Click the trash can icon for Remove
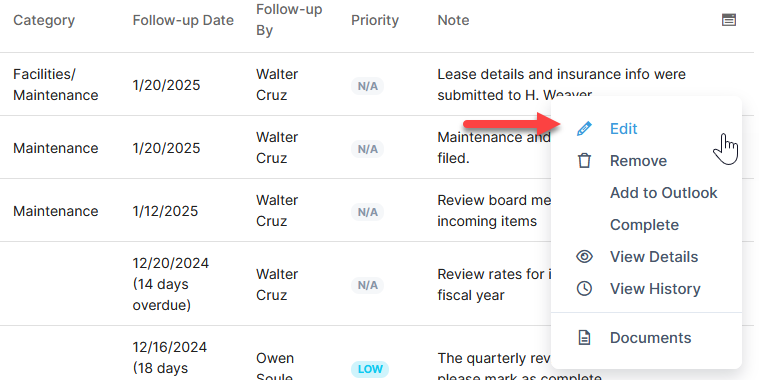Image resolution: width=774 pixels, height=380 pixels. coord(584,161)
